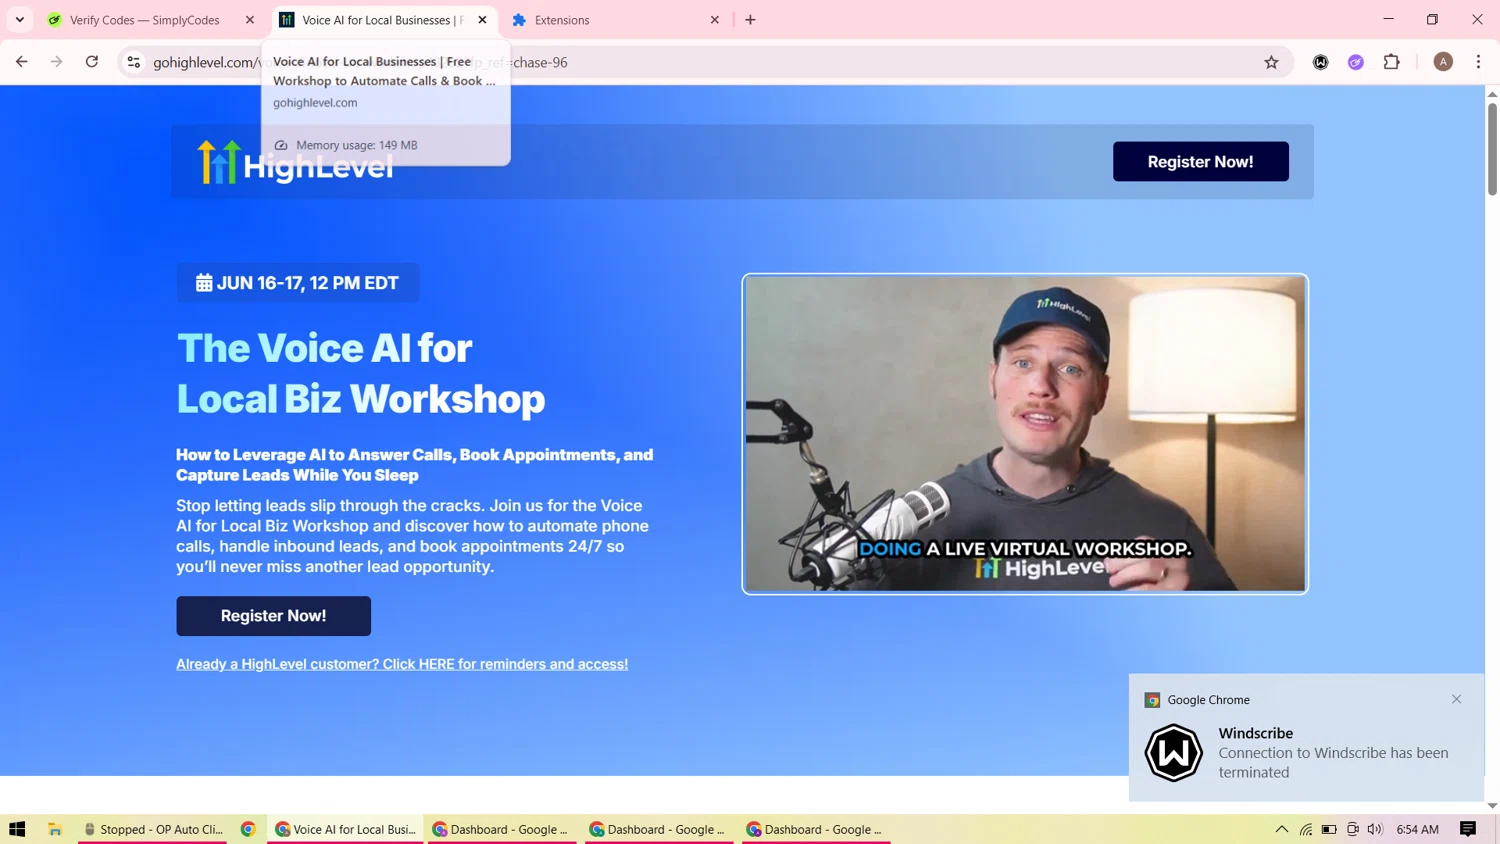The image size is (1500, 844).
Task: Click the page scrollbar thumb
Action: (1492, 148)
